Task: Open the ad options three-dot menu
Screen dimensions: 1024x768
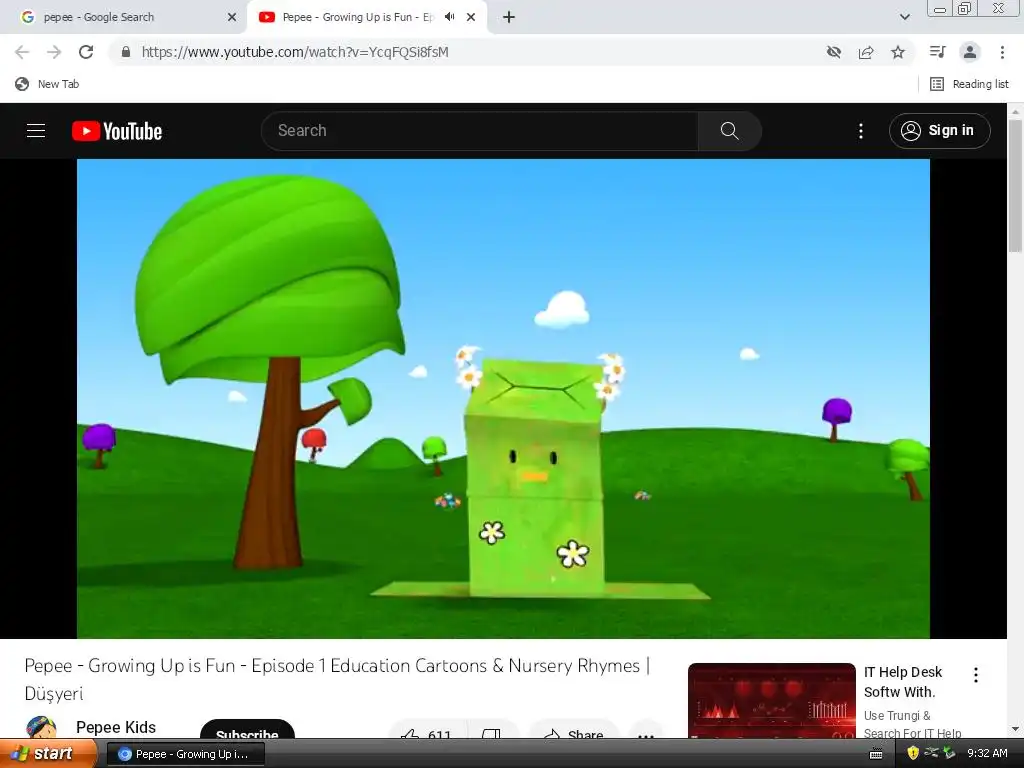Action: (976, 675)
